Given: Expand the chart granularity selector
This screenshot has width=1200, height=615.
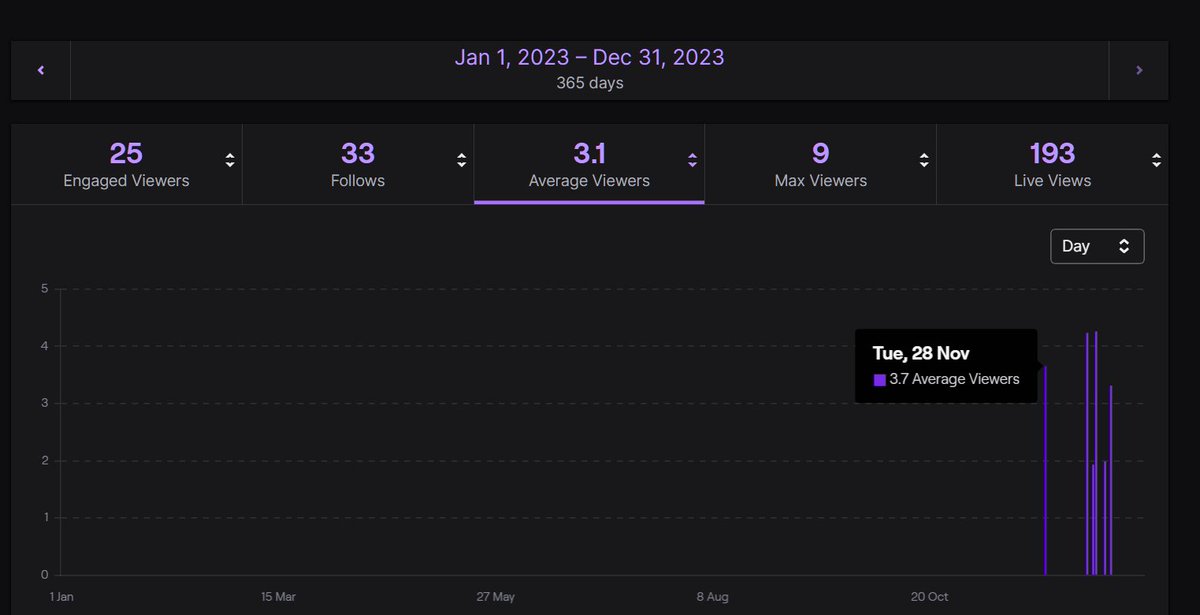Looking at the screenshot, I should pyautogui.click(x=1097, y=245).
